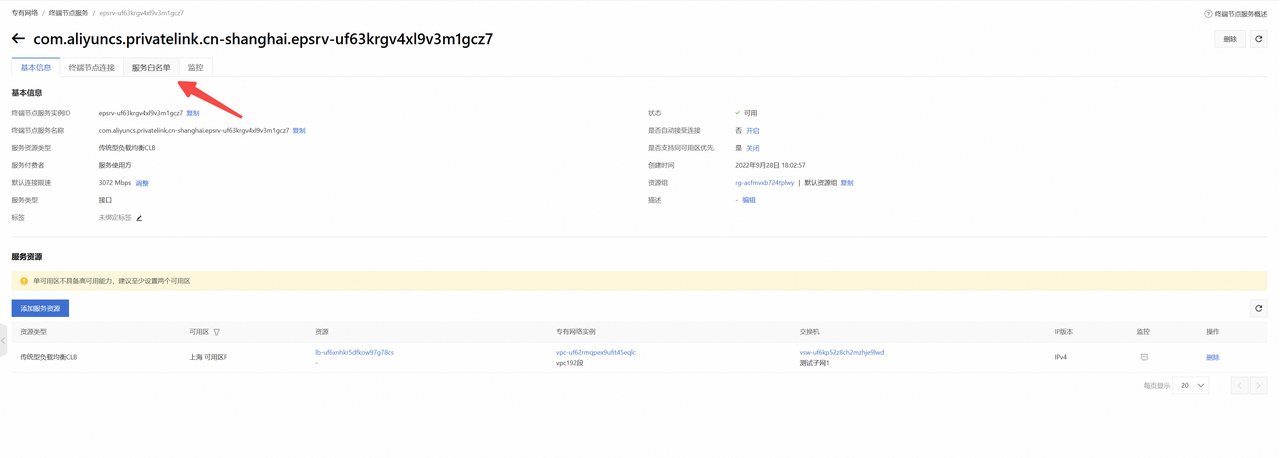Open the 每页显示 20 page size dropdown

1192,385
